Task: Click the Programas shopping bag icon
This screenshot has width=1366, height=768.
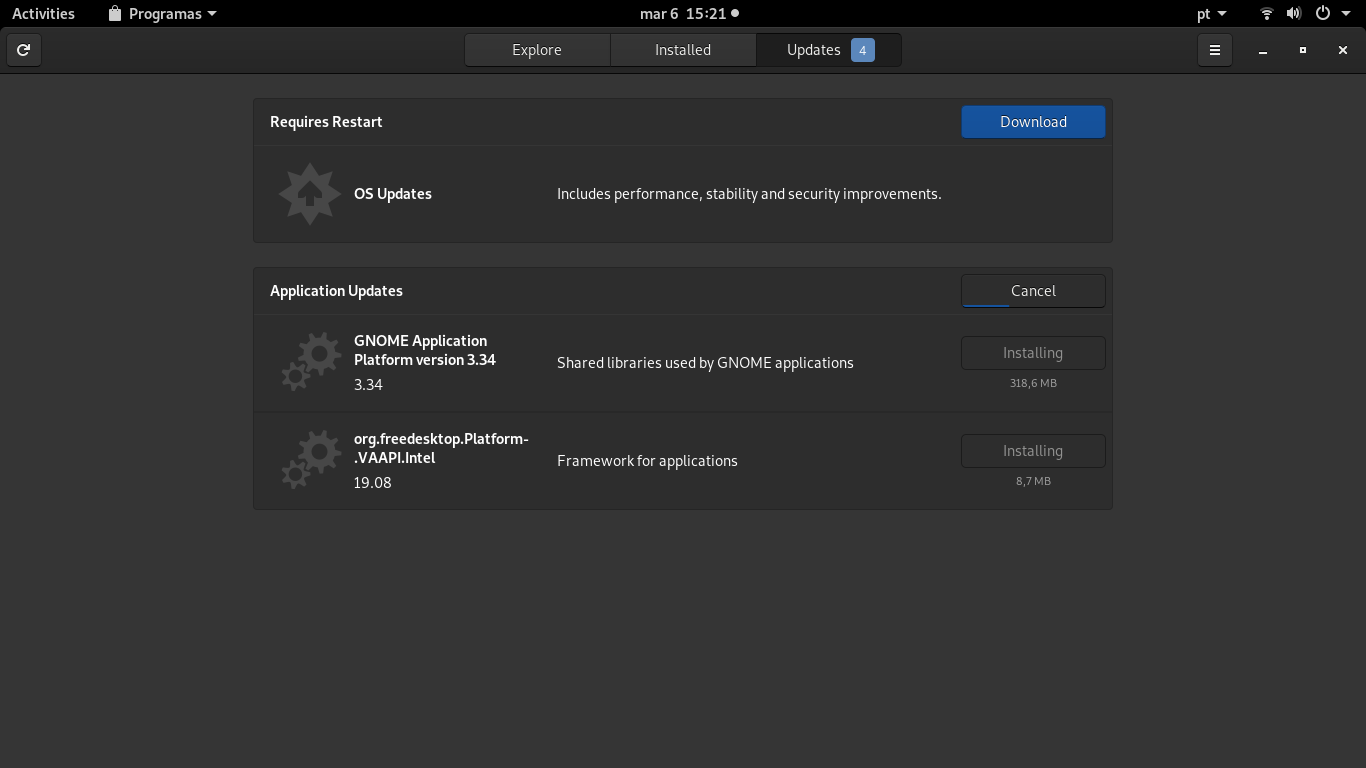Action: point(115,14)
